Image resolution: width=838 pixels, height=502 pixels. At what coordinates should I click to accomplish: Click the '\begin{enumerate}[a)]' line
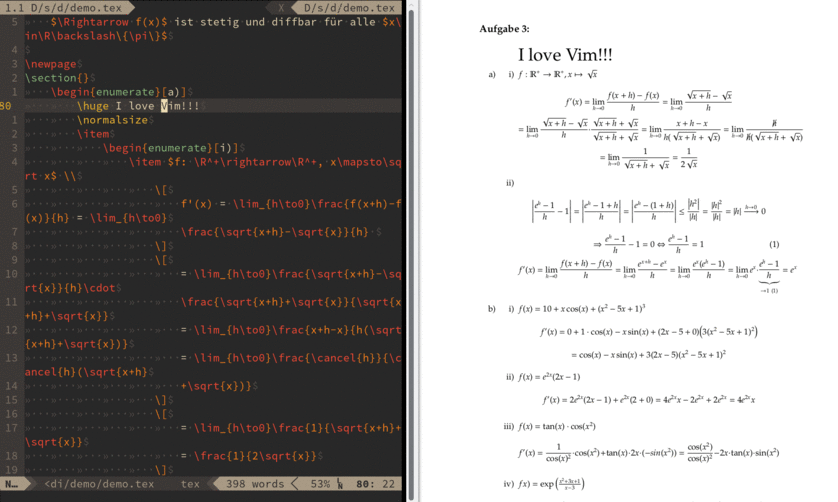(x=119, y=92)
